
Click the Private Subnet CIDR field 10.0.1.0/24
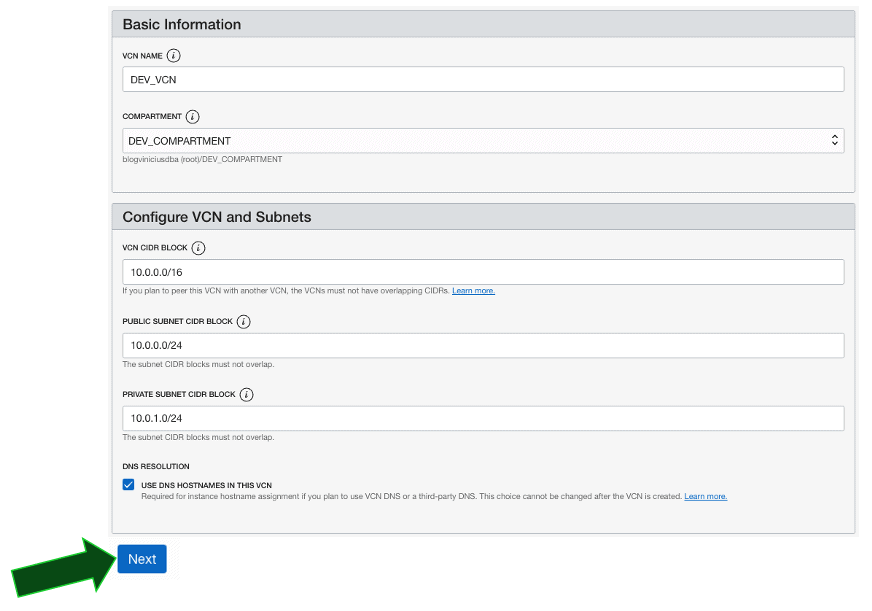482,419
